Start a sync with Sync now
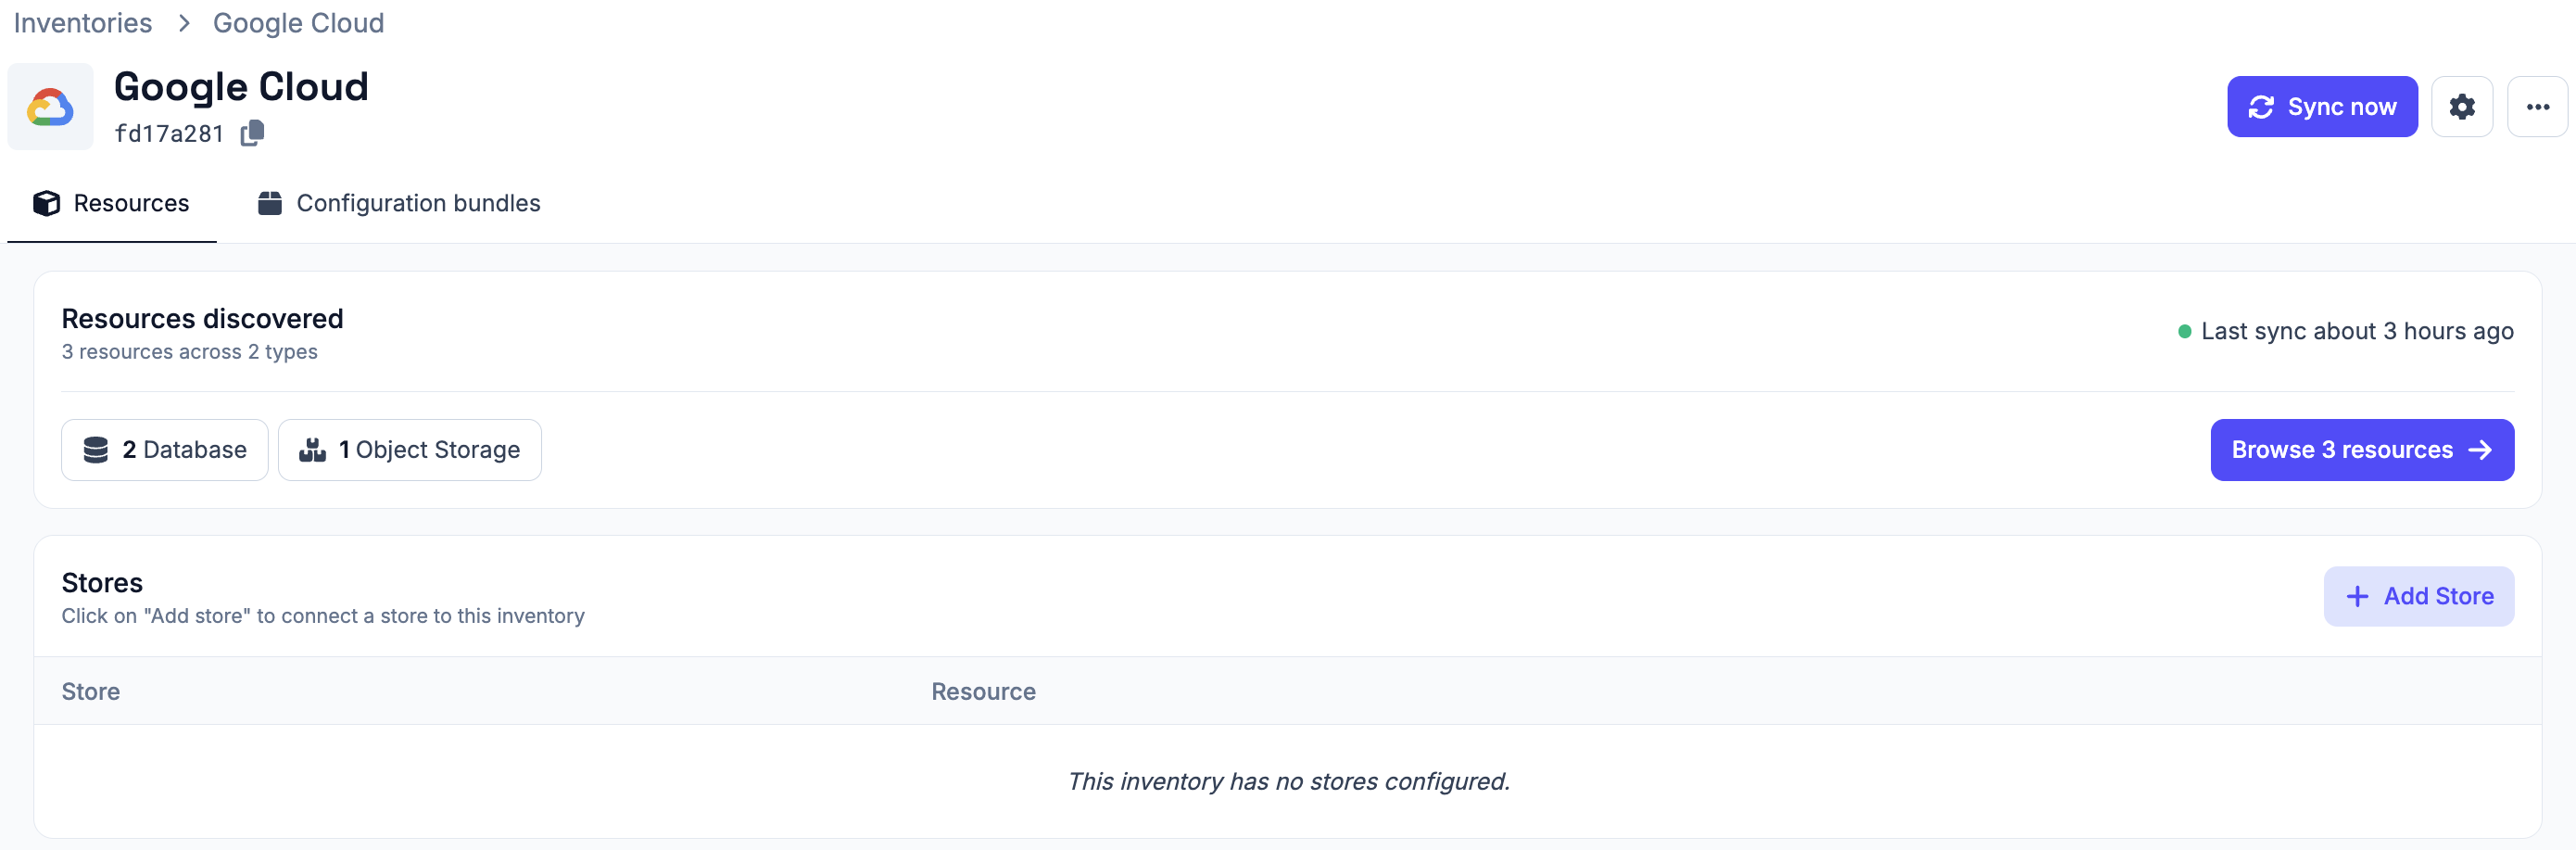 (x=2322, y=107)
